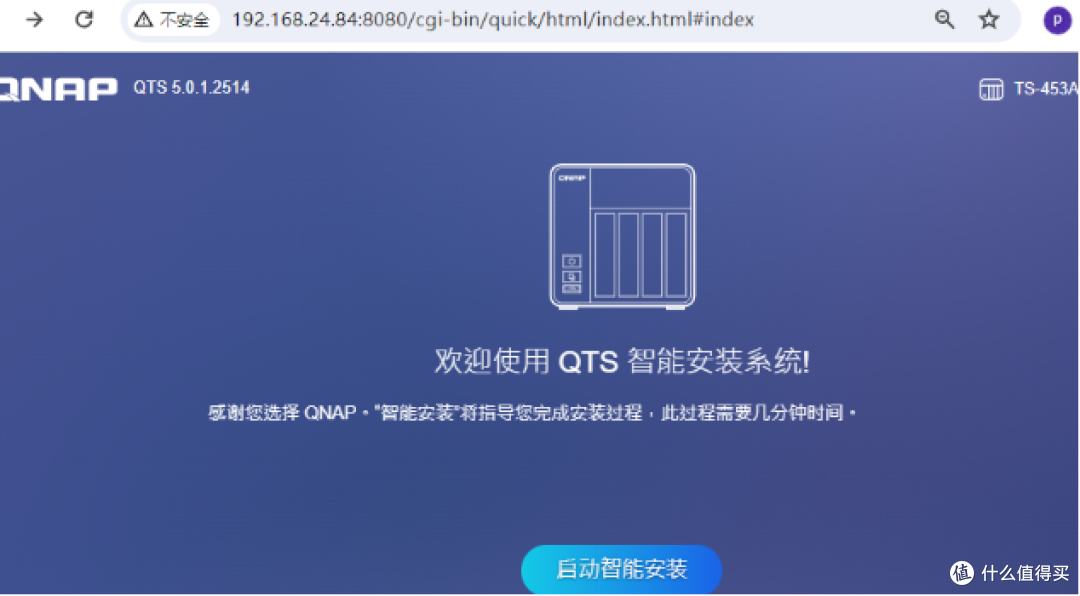Click the NAS device icon beside TS-453A

tap(991, 89)
